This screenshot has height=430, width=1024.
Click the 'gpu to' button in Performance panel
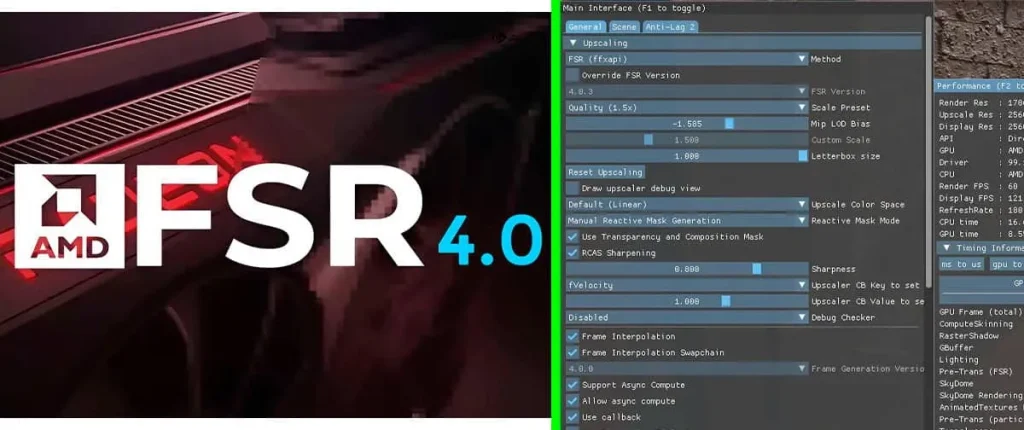(1006, 264)
